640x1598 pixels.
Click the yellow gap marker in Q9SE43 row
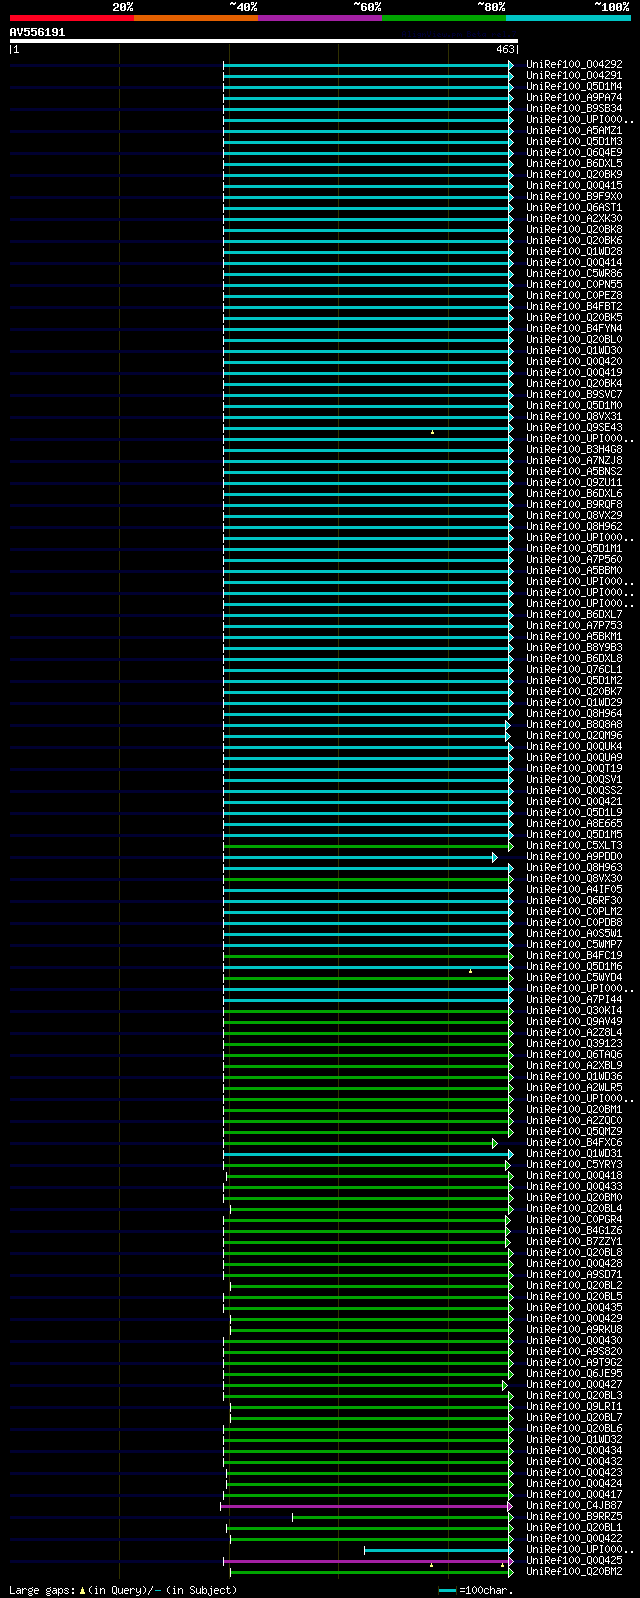pyautogui.click(x=432, y=432)
